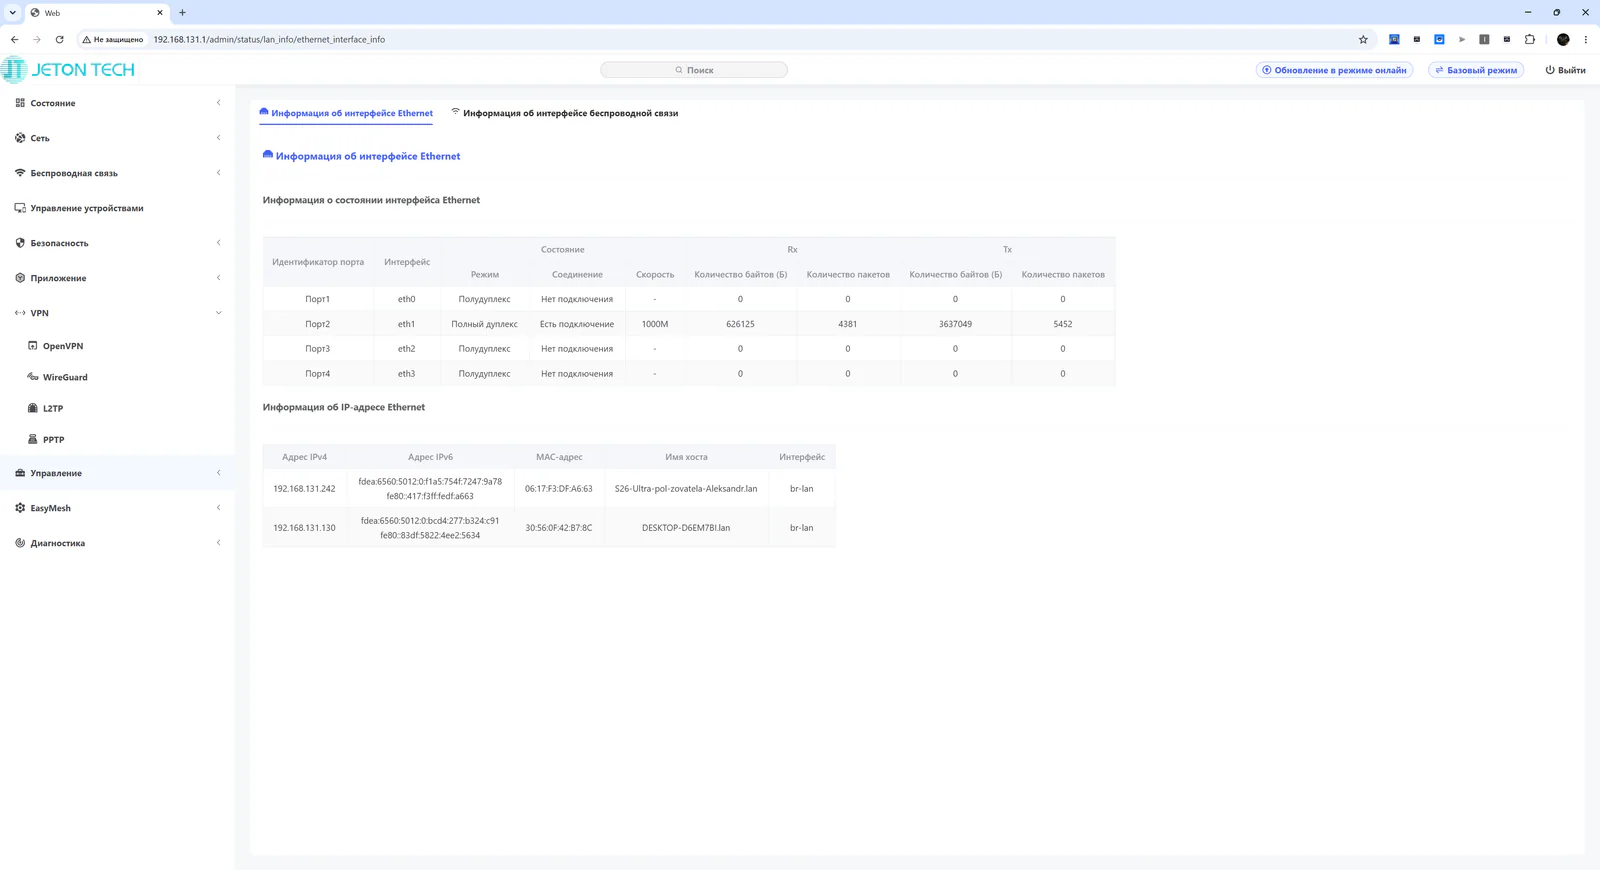Expand the EasyMesh chevron
Screen dimensions: 1600x870
219,508
